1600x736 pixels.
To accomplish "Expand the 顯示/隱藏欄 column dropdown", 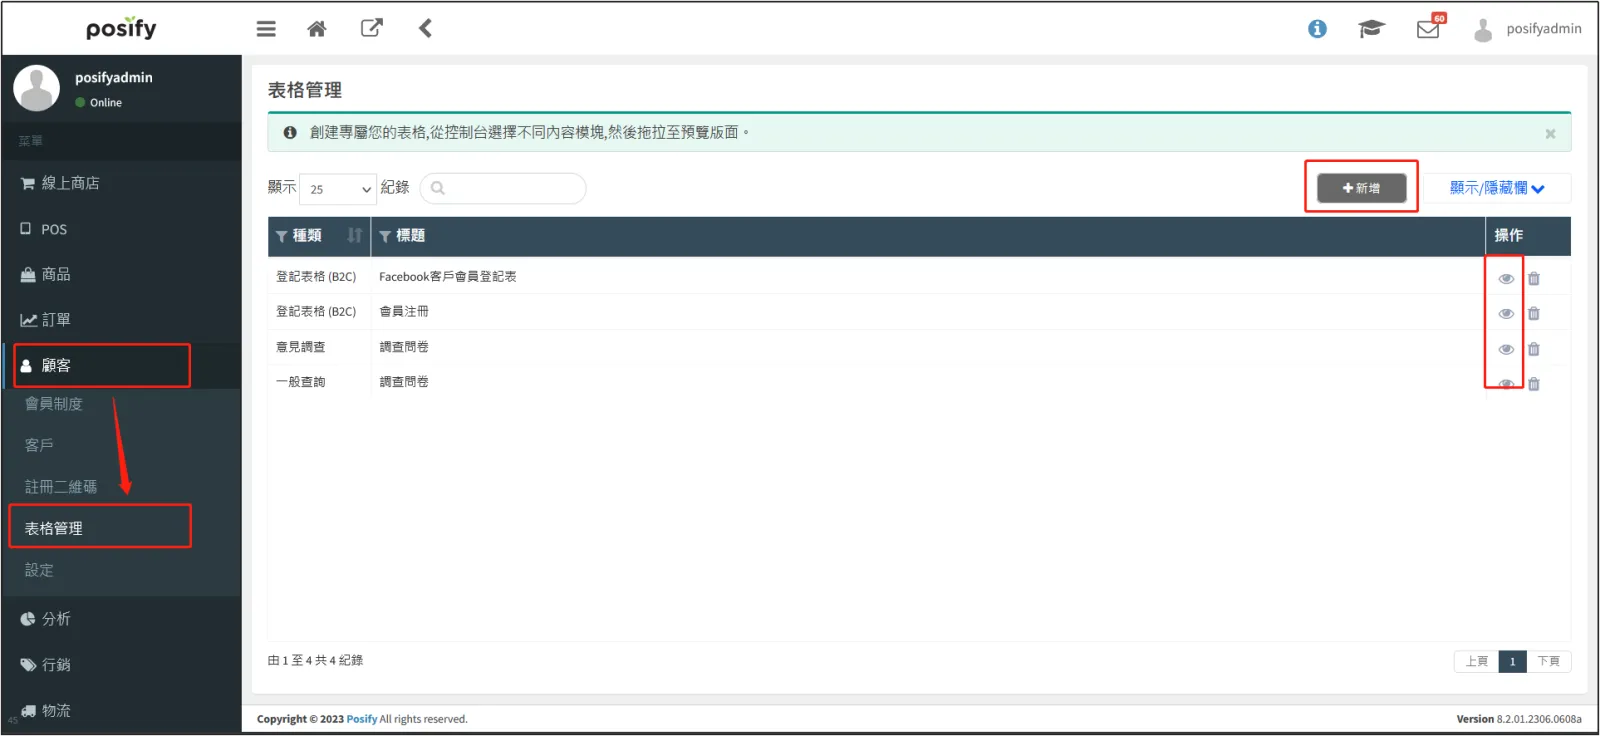I will tap(1496, 188).
